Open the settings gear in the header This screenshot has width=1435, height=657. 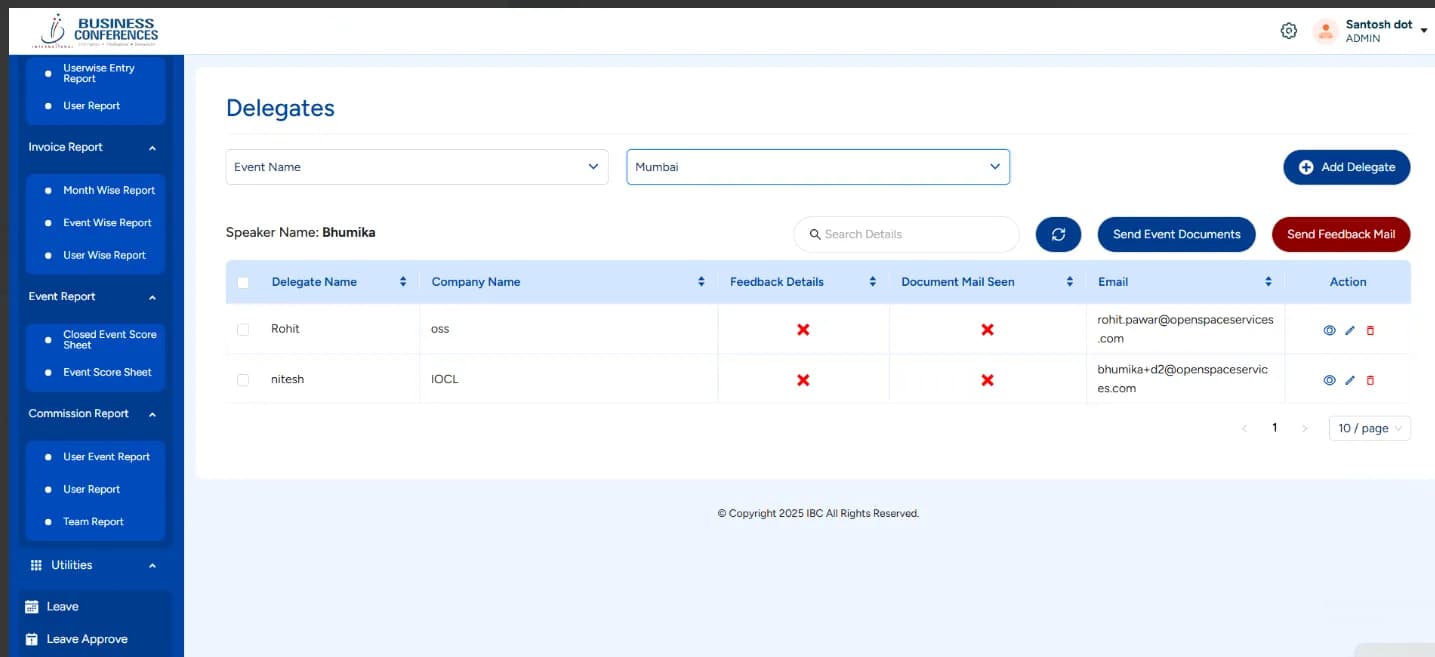point(1288,30)
